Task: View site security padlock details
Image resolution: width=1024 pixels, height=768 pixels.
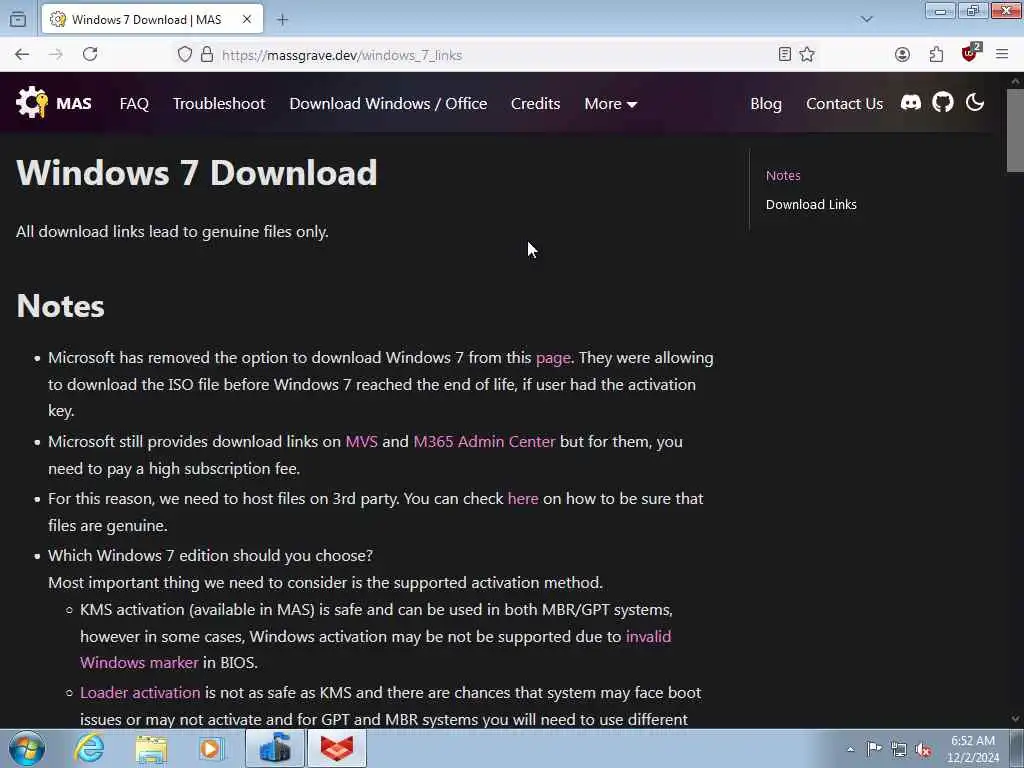Action: coord(207,54)
